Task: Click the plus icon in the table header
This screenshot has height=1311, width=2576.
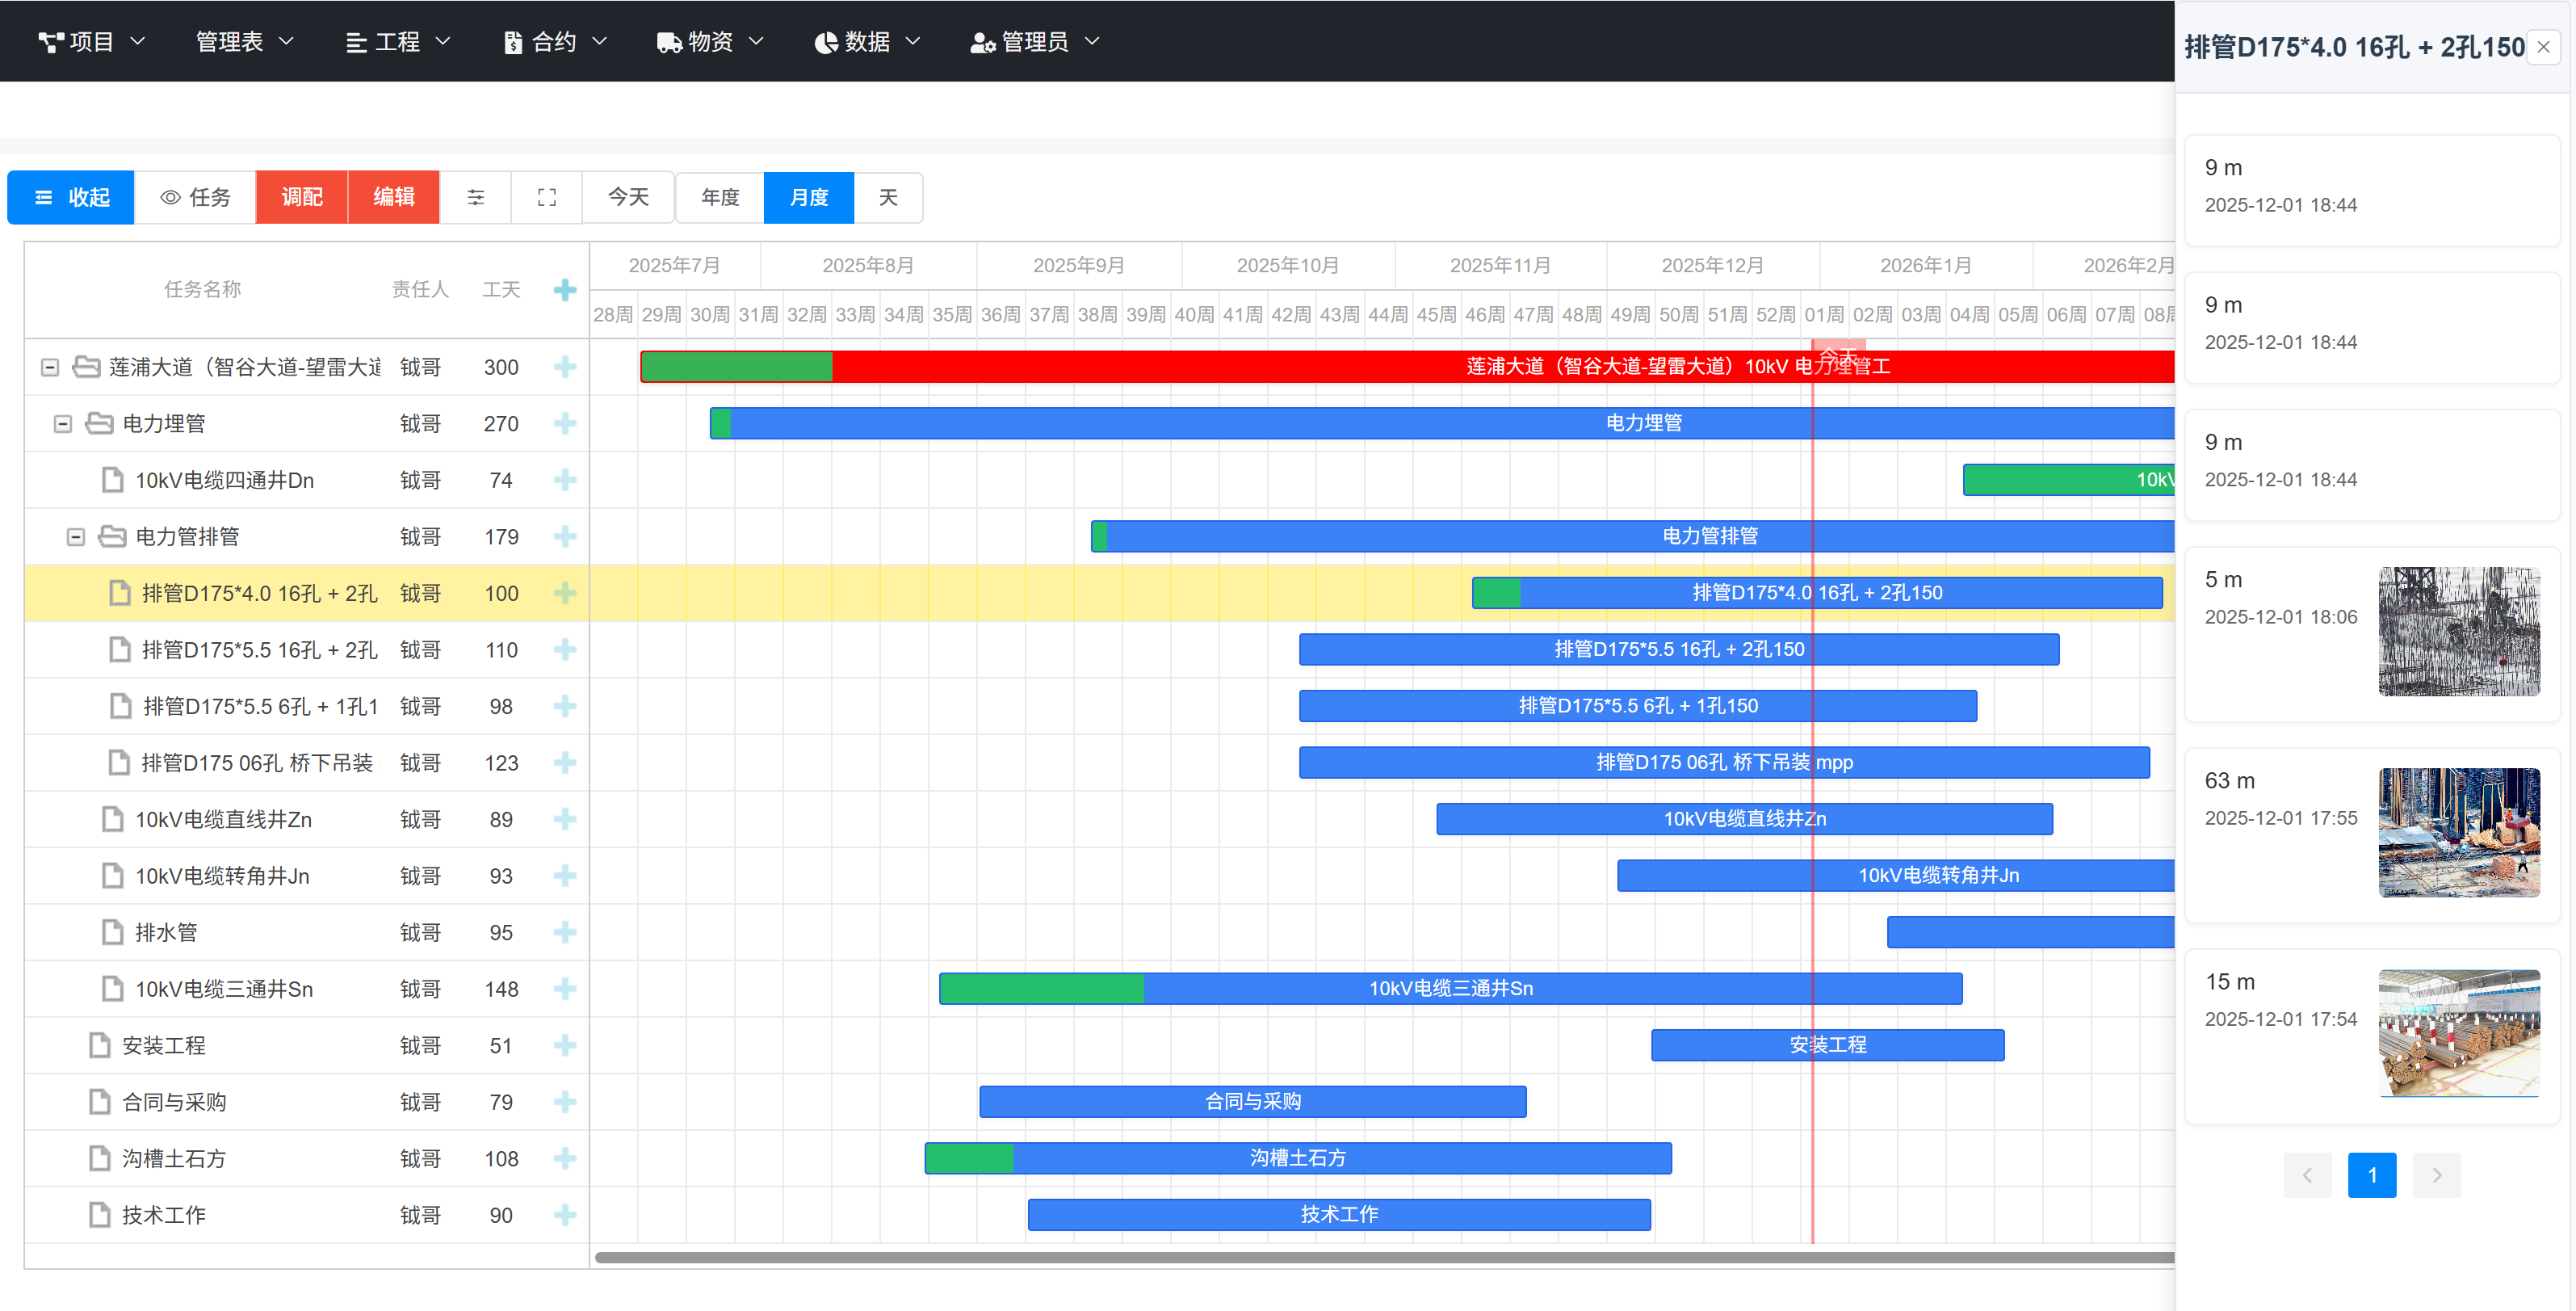Action: [x=565, y=289]
